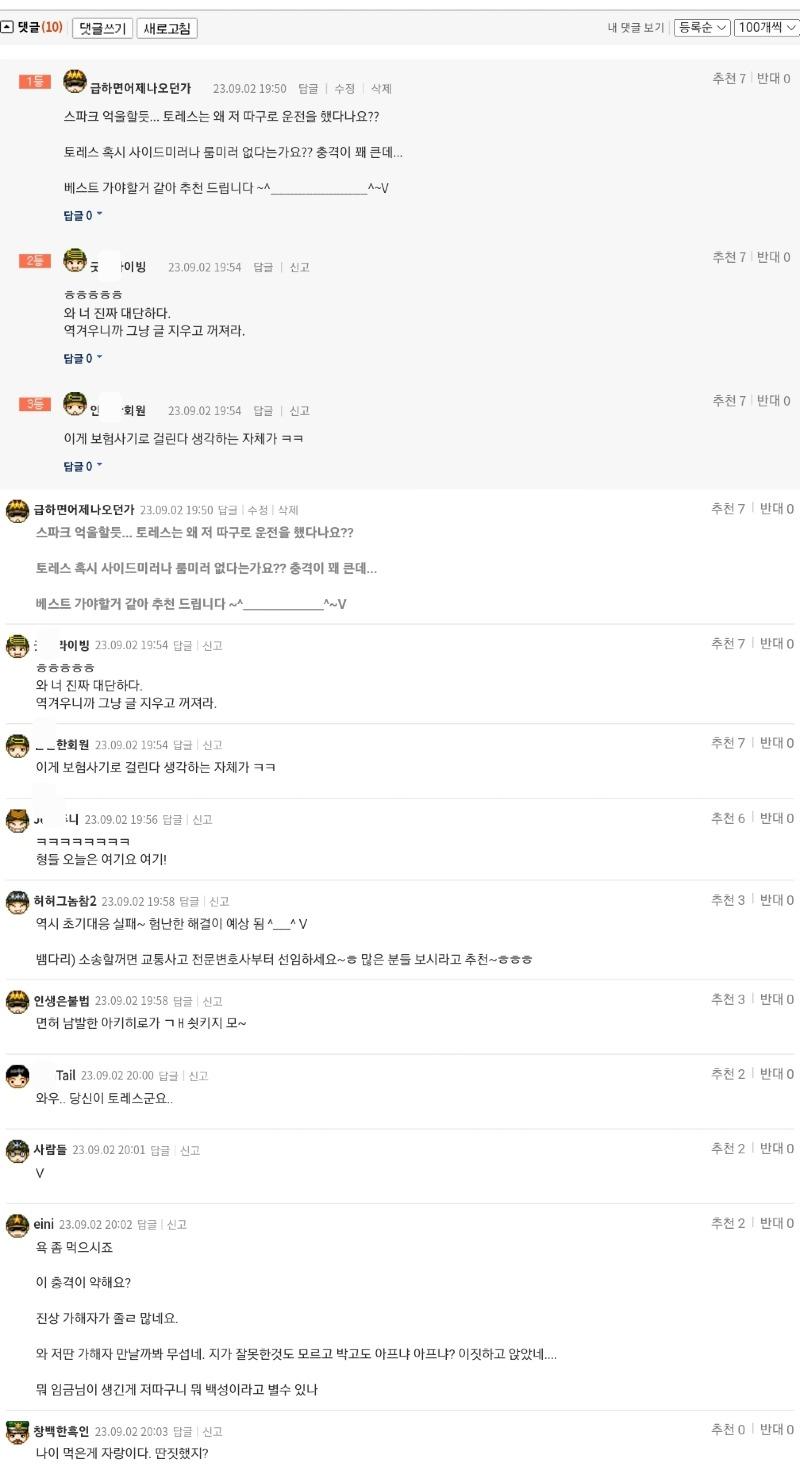Click the 댓글쓰기 button

(x=102, y=28)
